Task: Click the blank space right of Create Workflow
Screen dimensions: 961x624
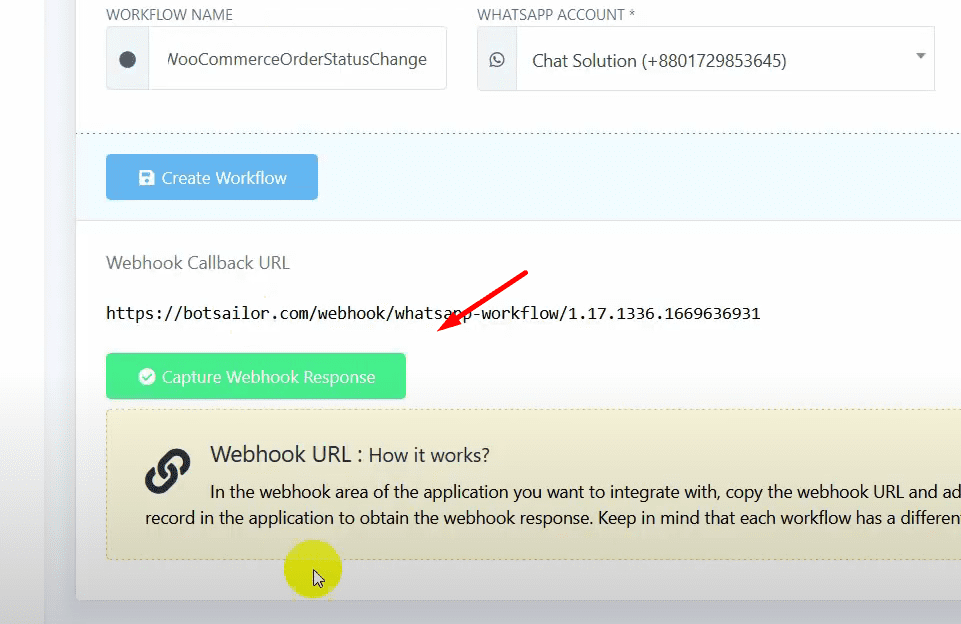Action: (x=620, y=178)
